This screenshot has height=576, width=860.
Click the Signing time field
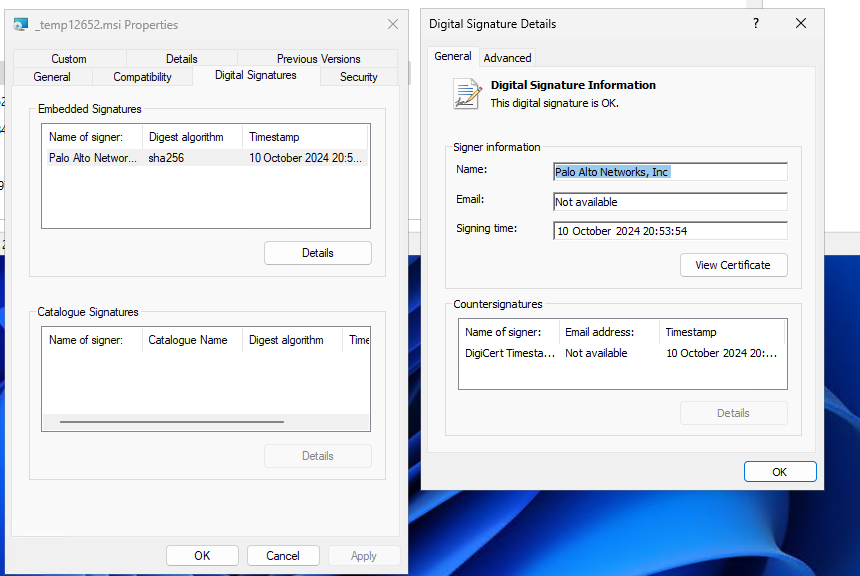[670, 231]
